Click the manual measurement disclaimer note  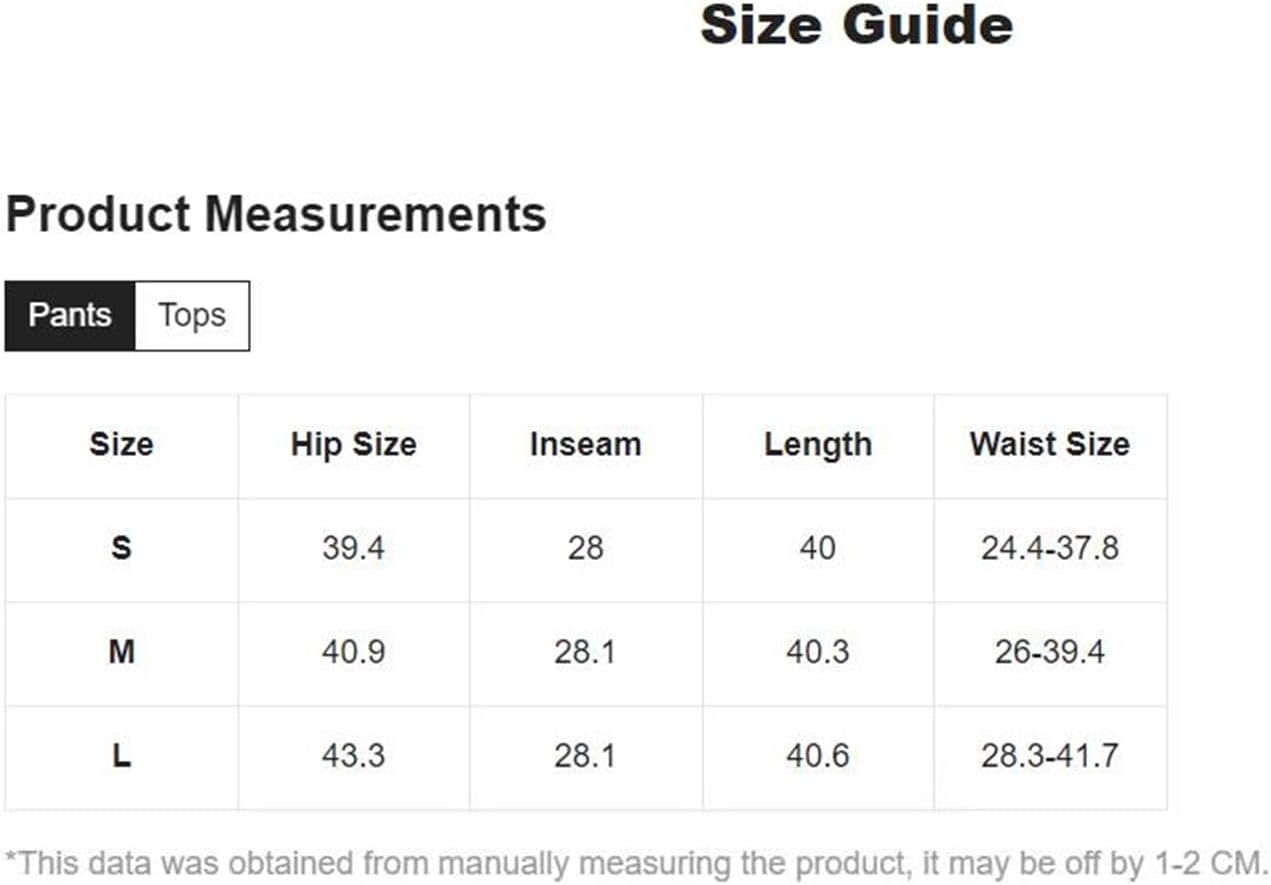coord(637,862)
